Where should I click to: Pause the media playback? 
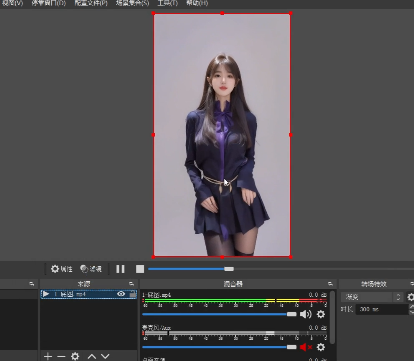click(120, 269)
